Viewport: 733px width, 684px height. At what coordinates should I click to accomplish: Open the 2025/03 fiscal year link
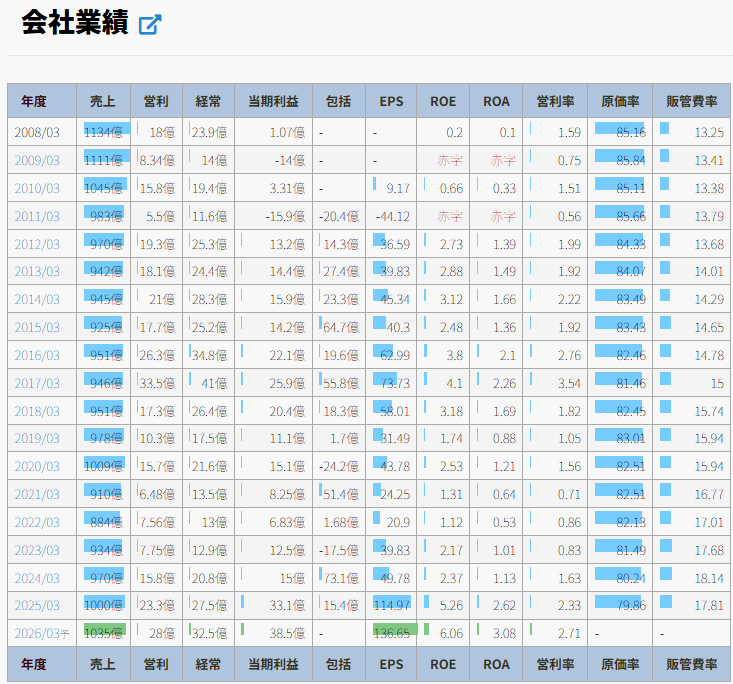click(x=36, y=606)
